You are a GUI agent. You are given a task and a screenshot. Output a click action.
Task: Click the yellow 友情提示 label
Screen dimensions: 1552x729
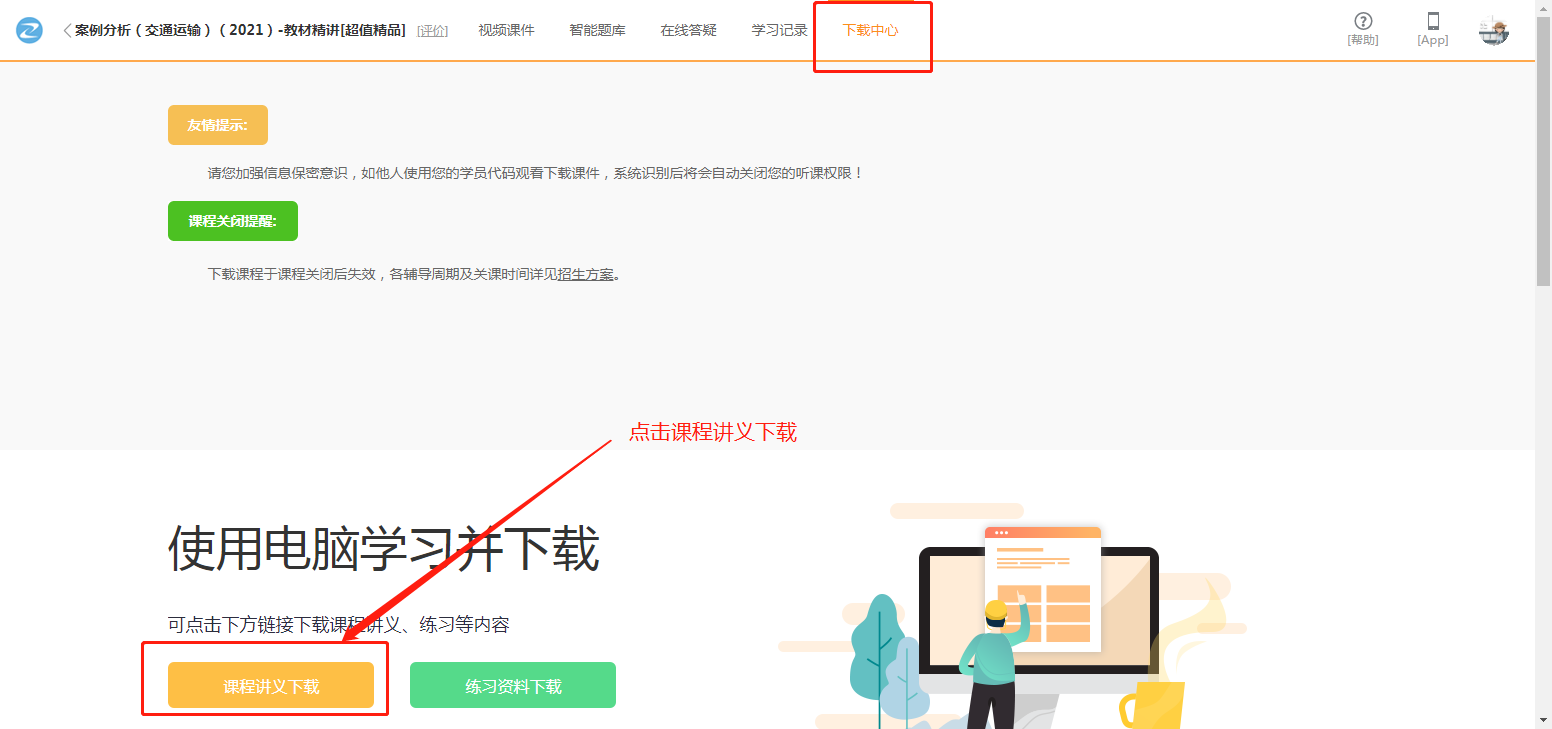[217, 125]
